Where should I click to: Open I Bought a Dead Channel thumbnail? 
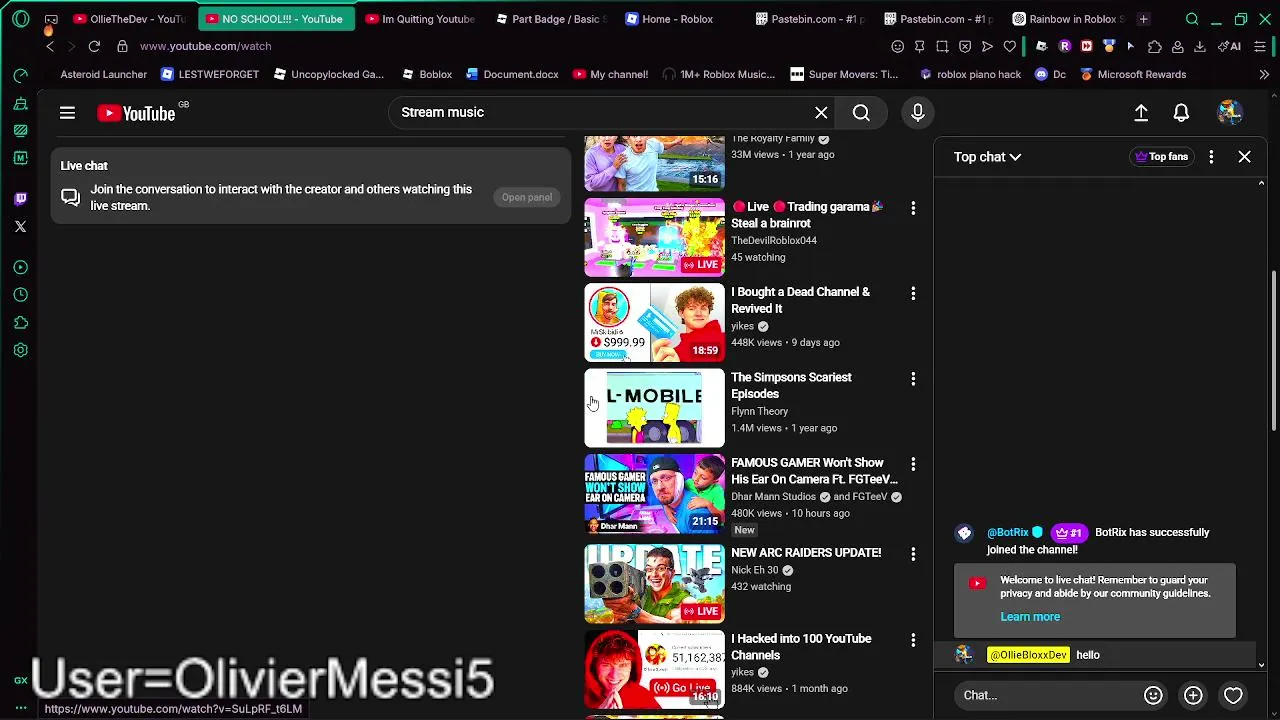pos(654,323)
